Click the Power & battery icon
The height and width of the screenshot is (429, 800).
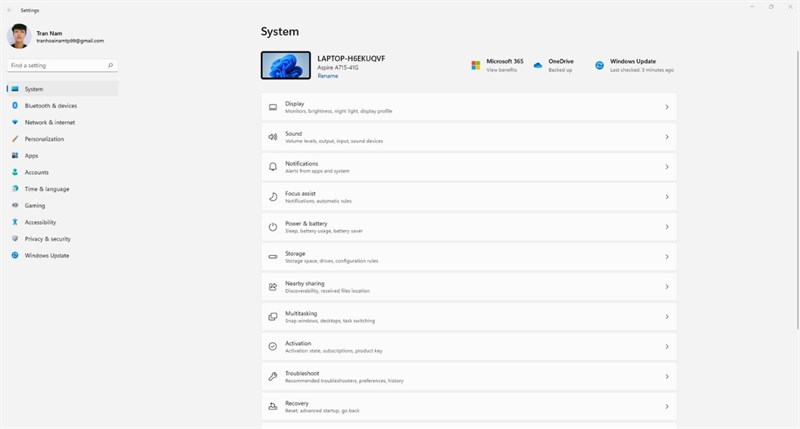[272, 227]
